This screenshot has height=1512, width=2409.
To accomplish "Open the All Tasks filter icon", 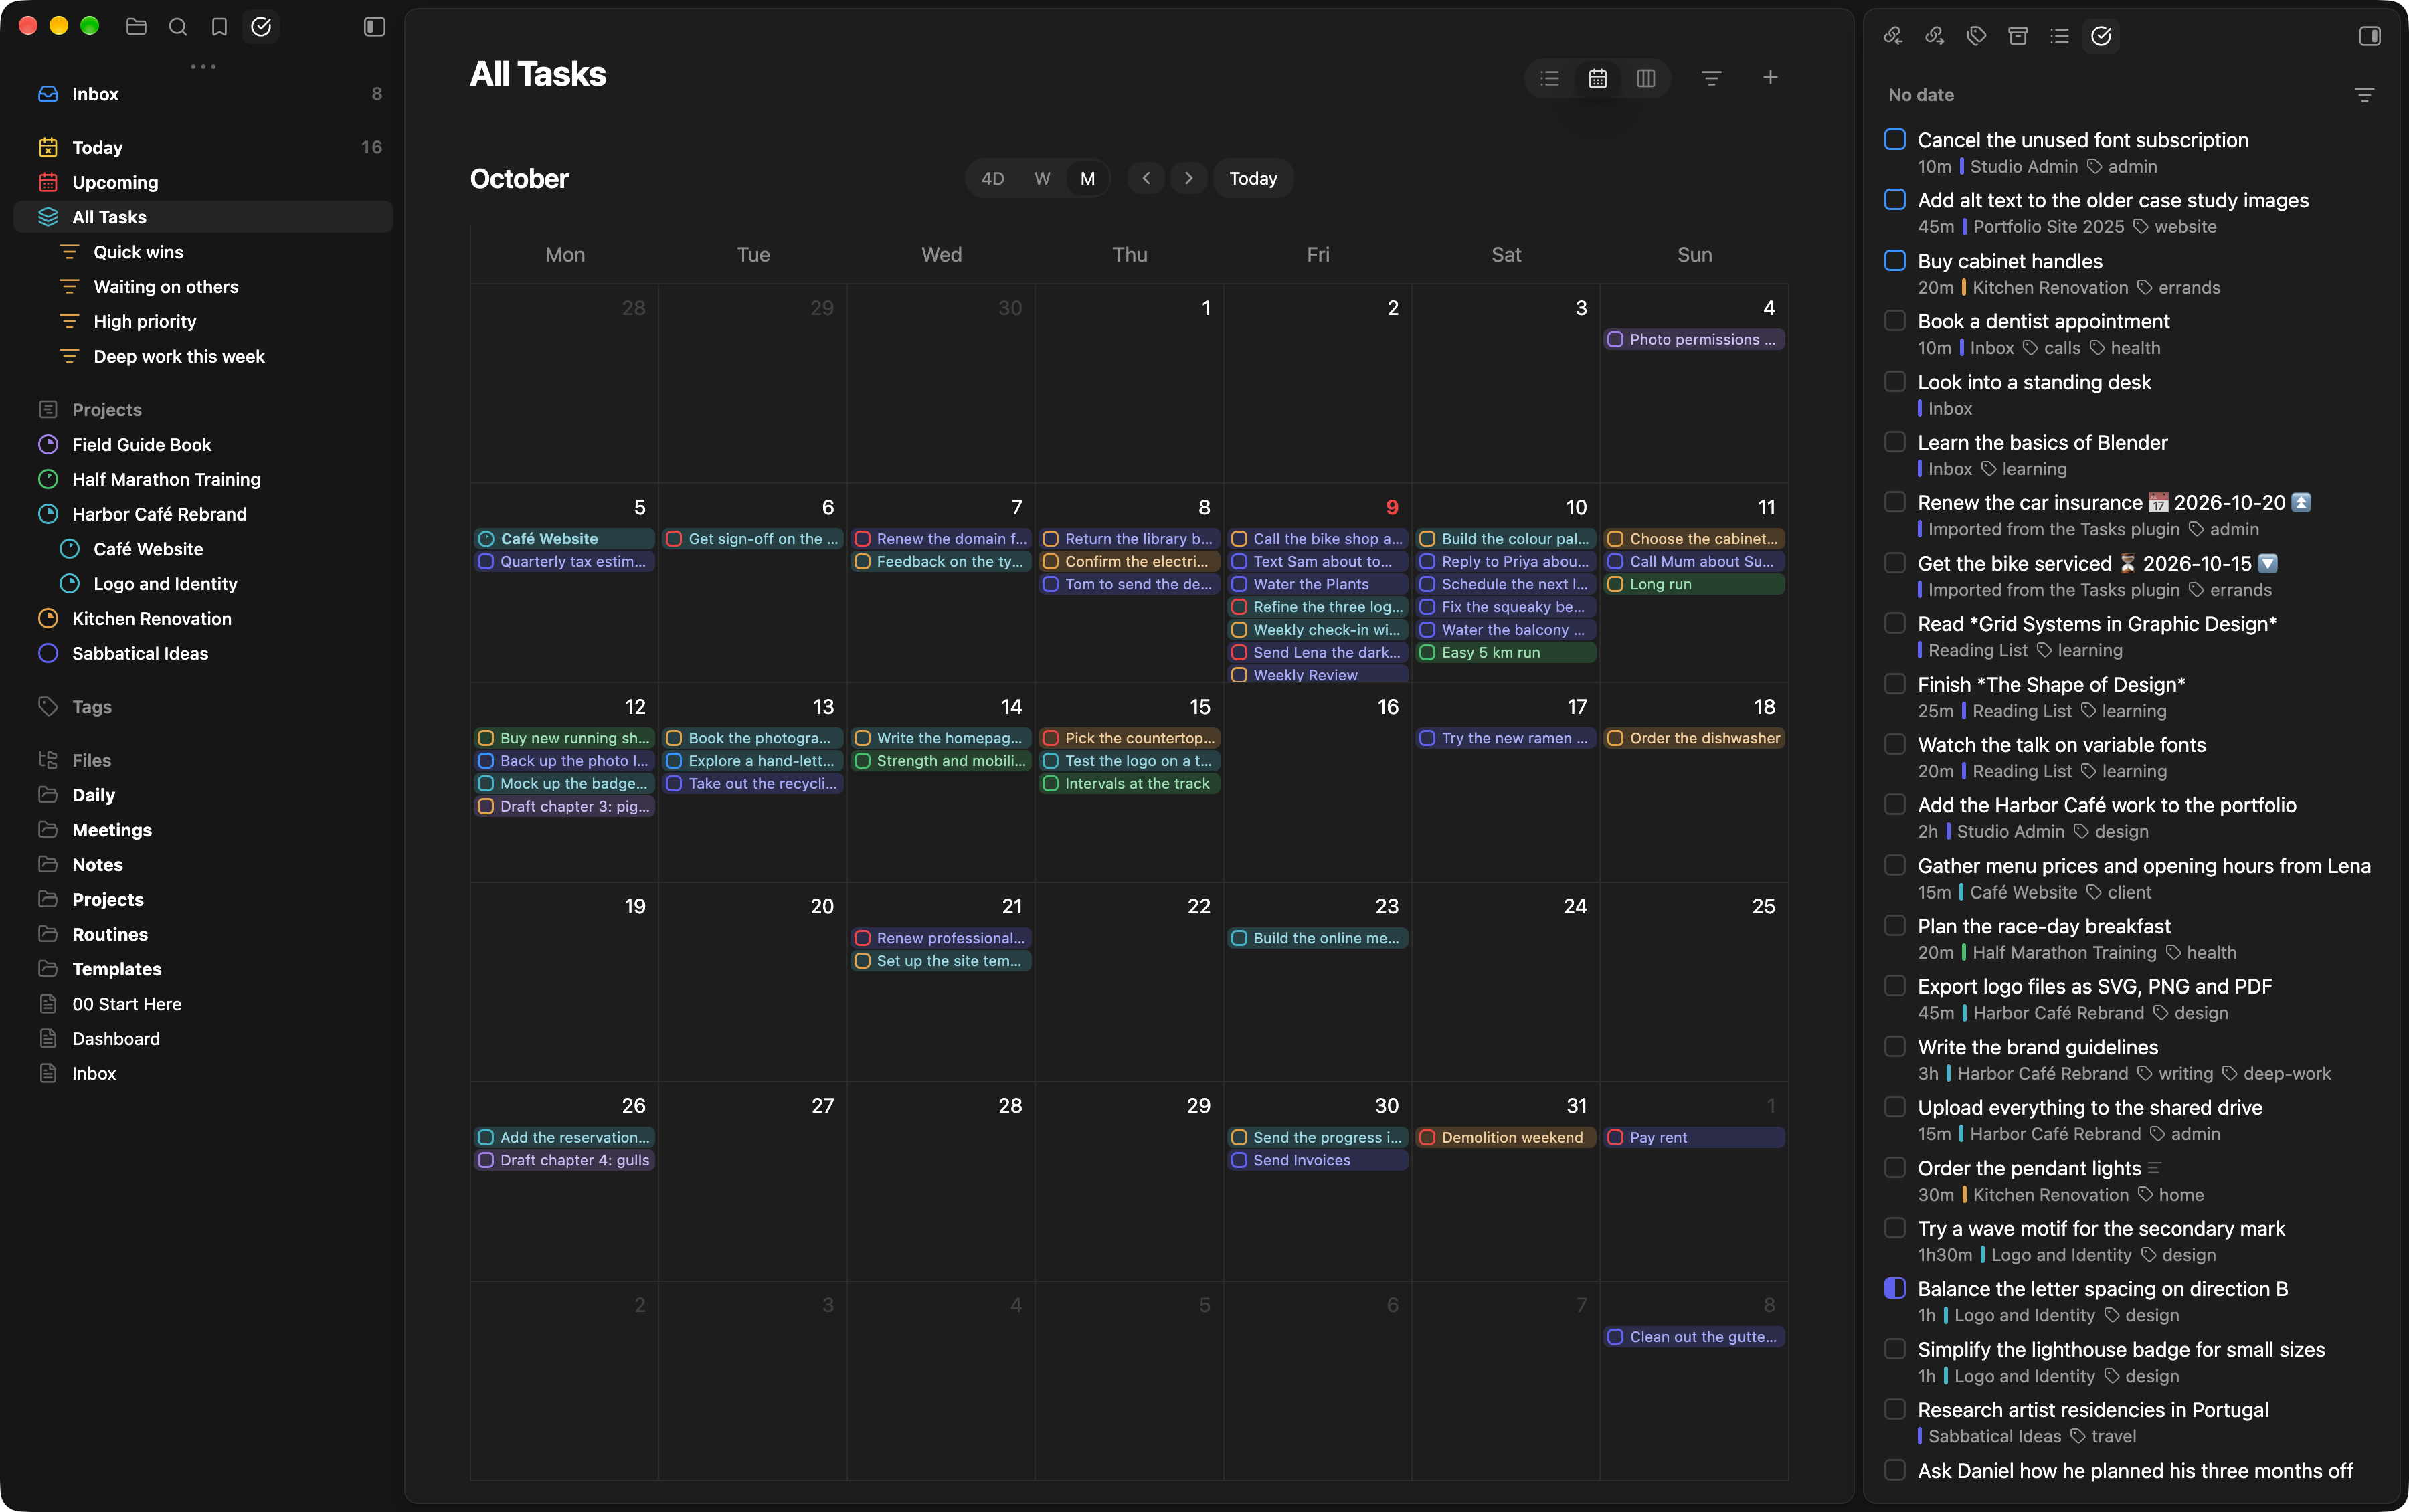I will click(x=1712, y=78).
